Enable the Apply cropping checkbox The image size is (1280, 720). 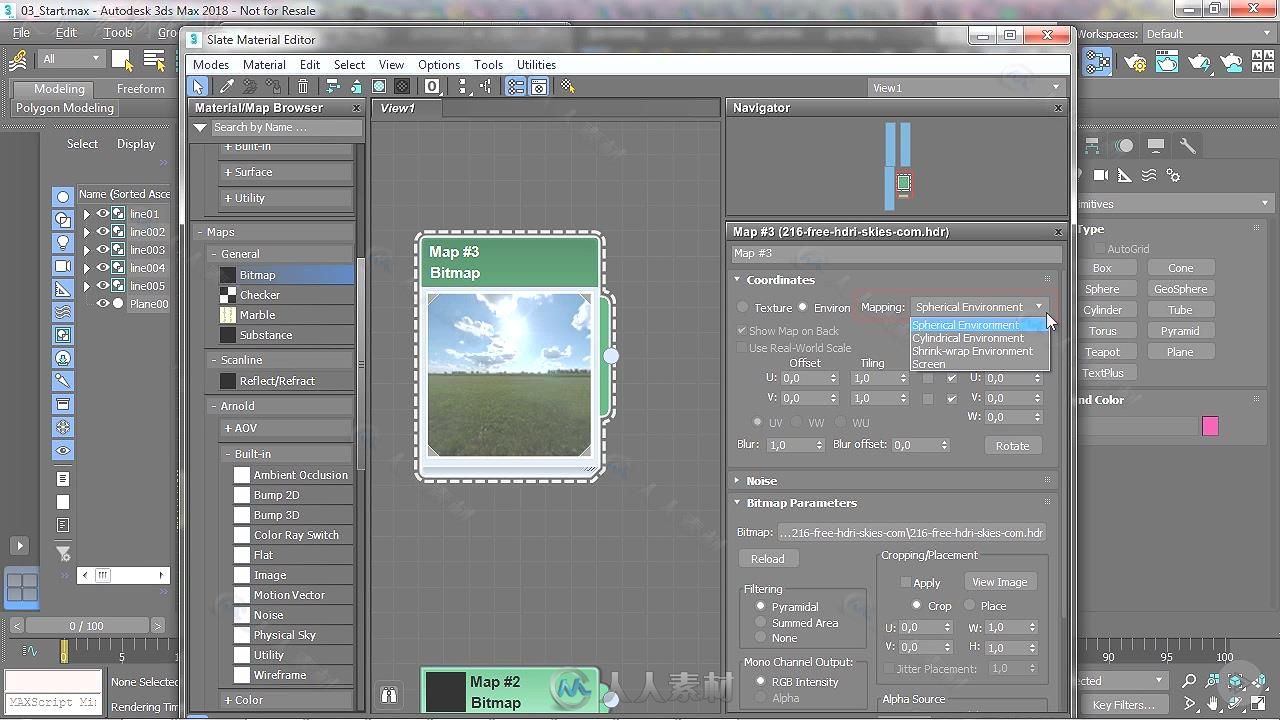(x=906, y=582)
